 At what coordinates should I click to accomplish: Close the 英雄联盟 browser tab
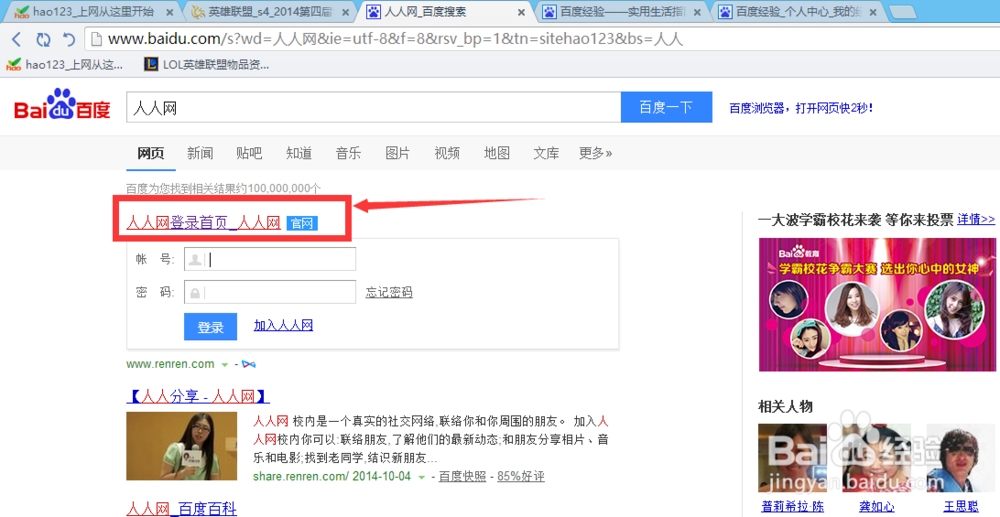click(345, 12)
